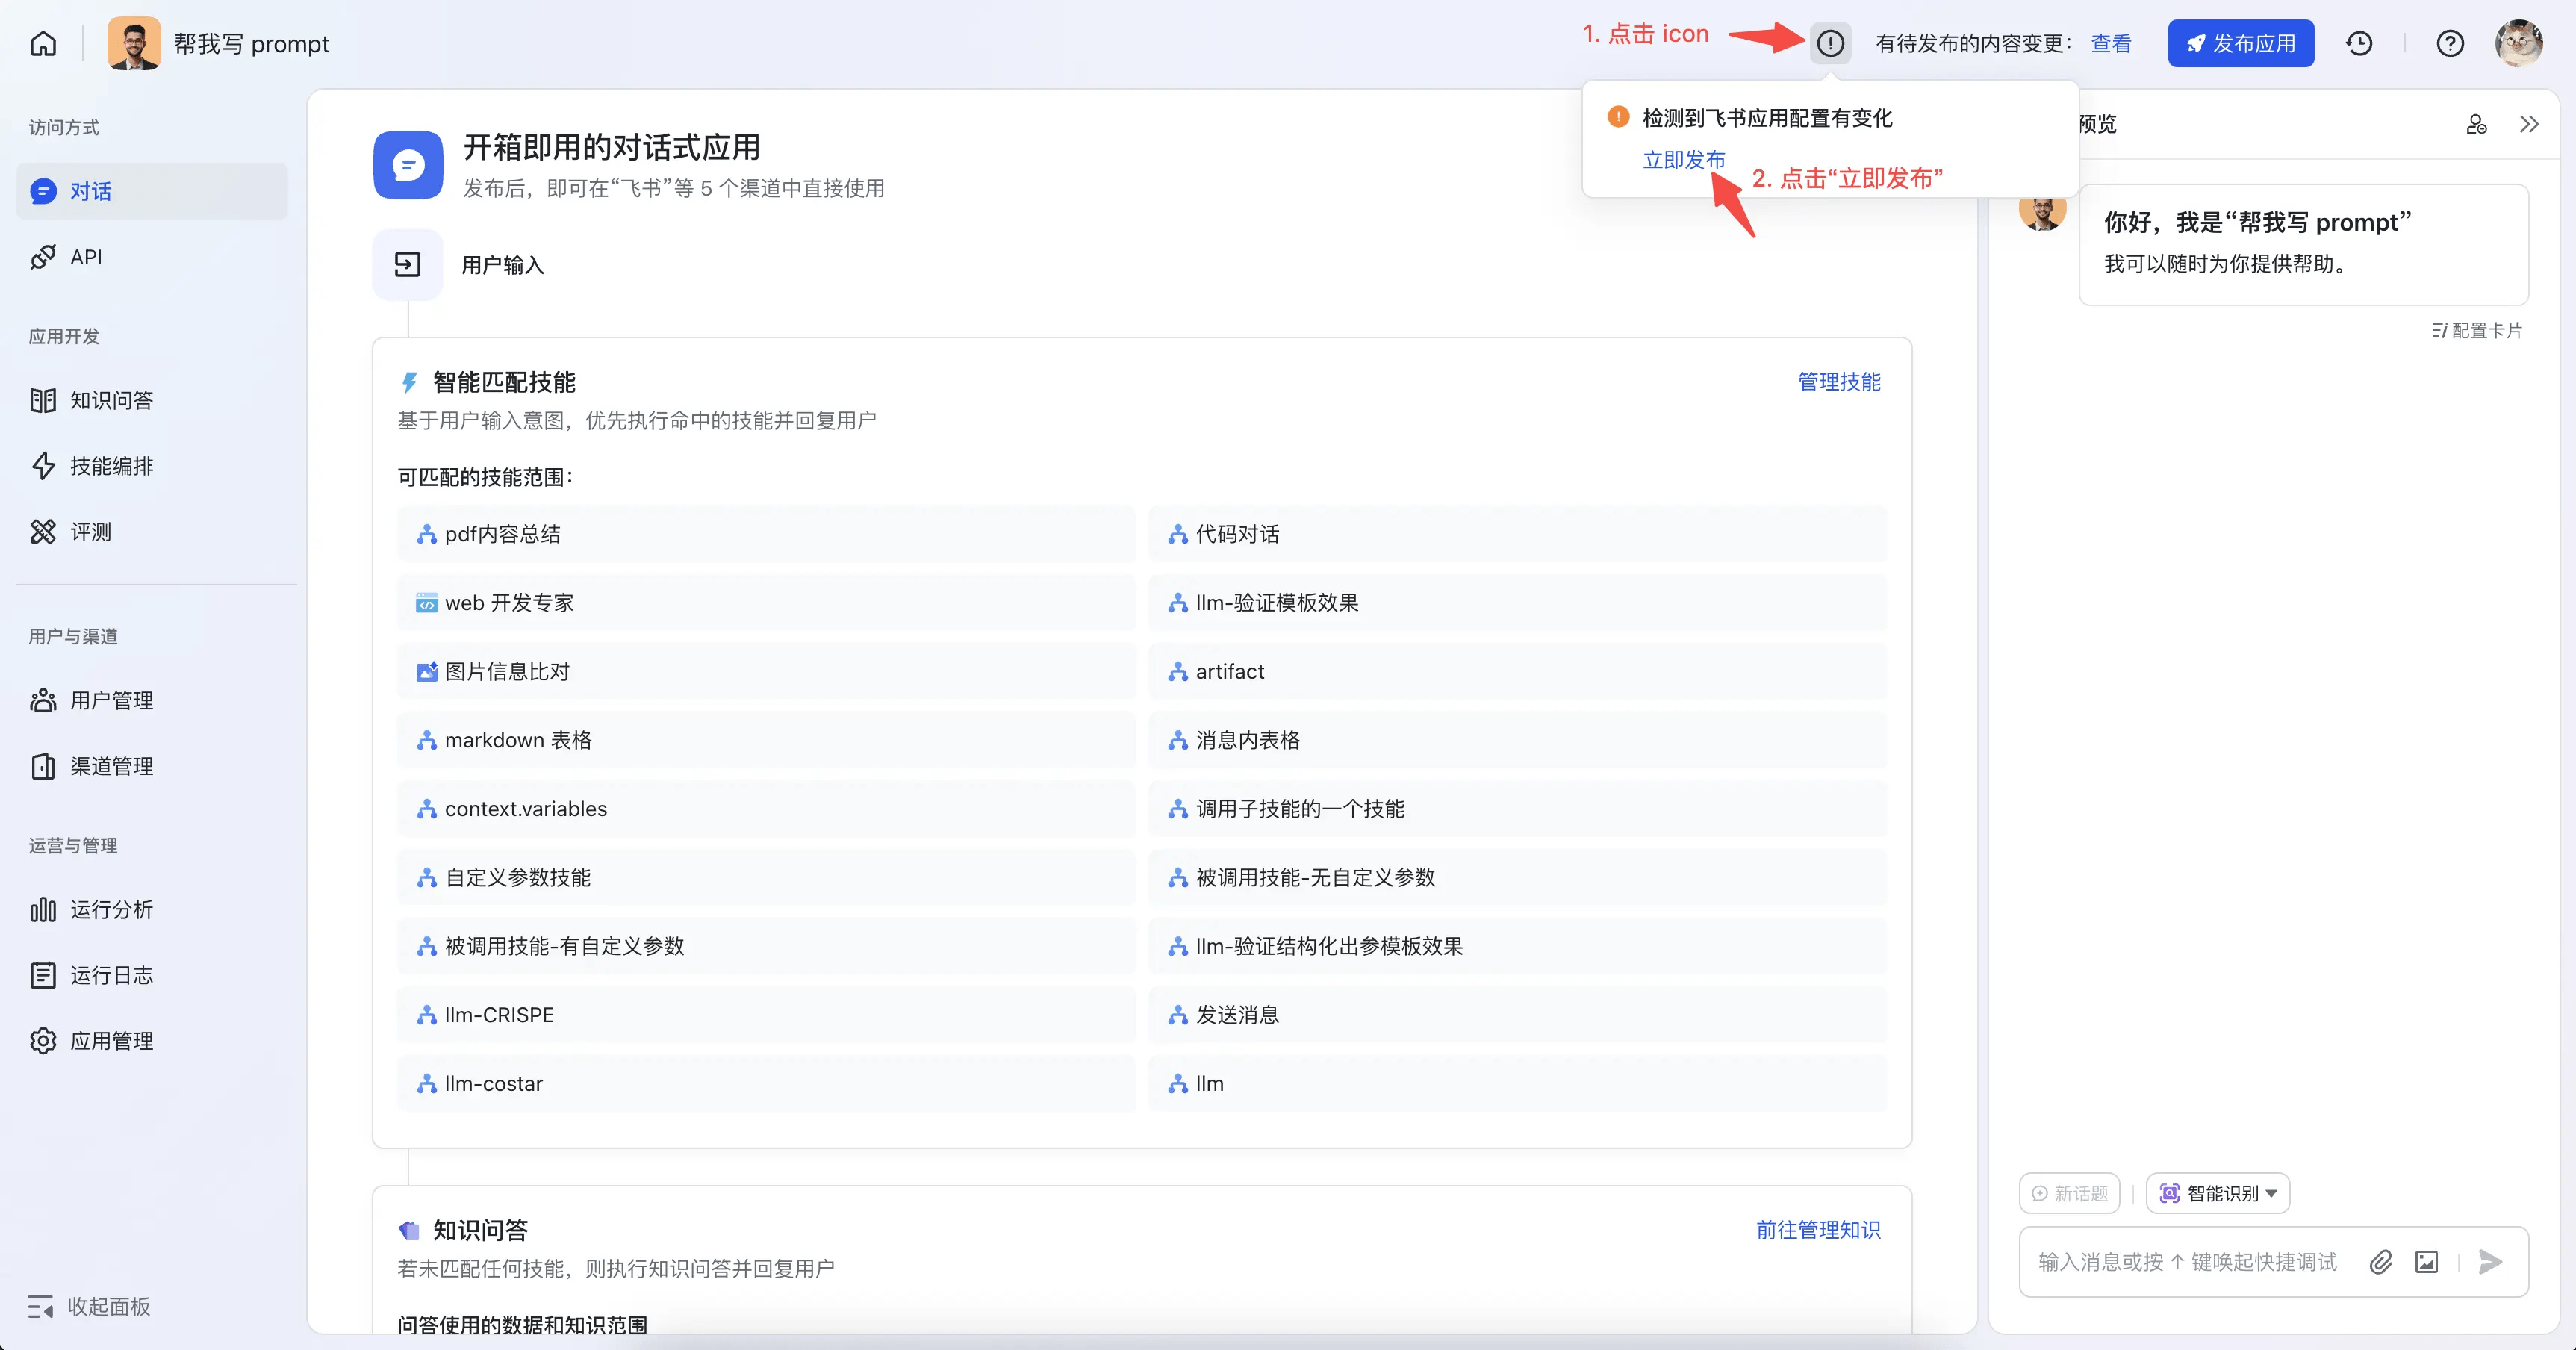The image size is (2576, 1350).
Task: Select the 图片信息比对 skill
Action: click(x=766, y=671)
